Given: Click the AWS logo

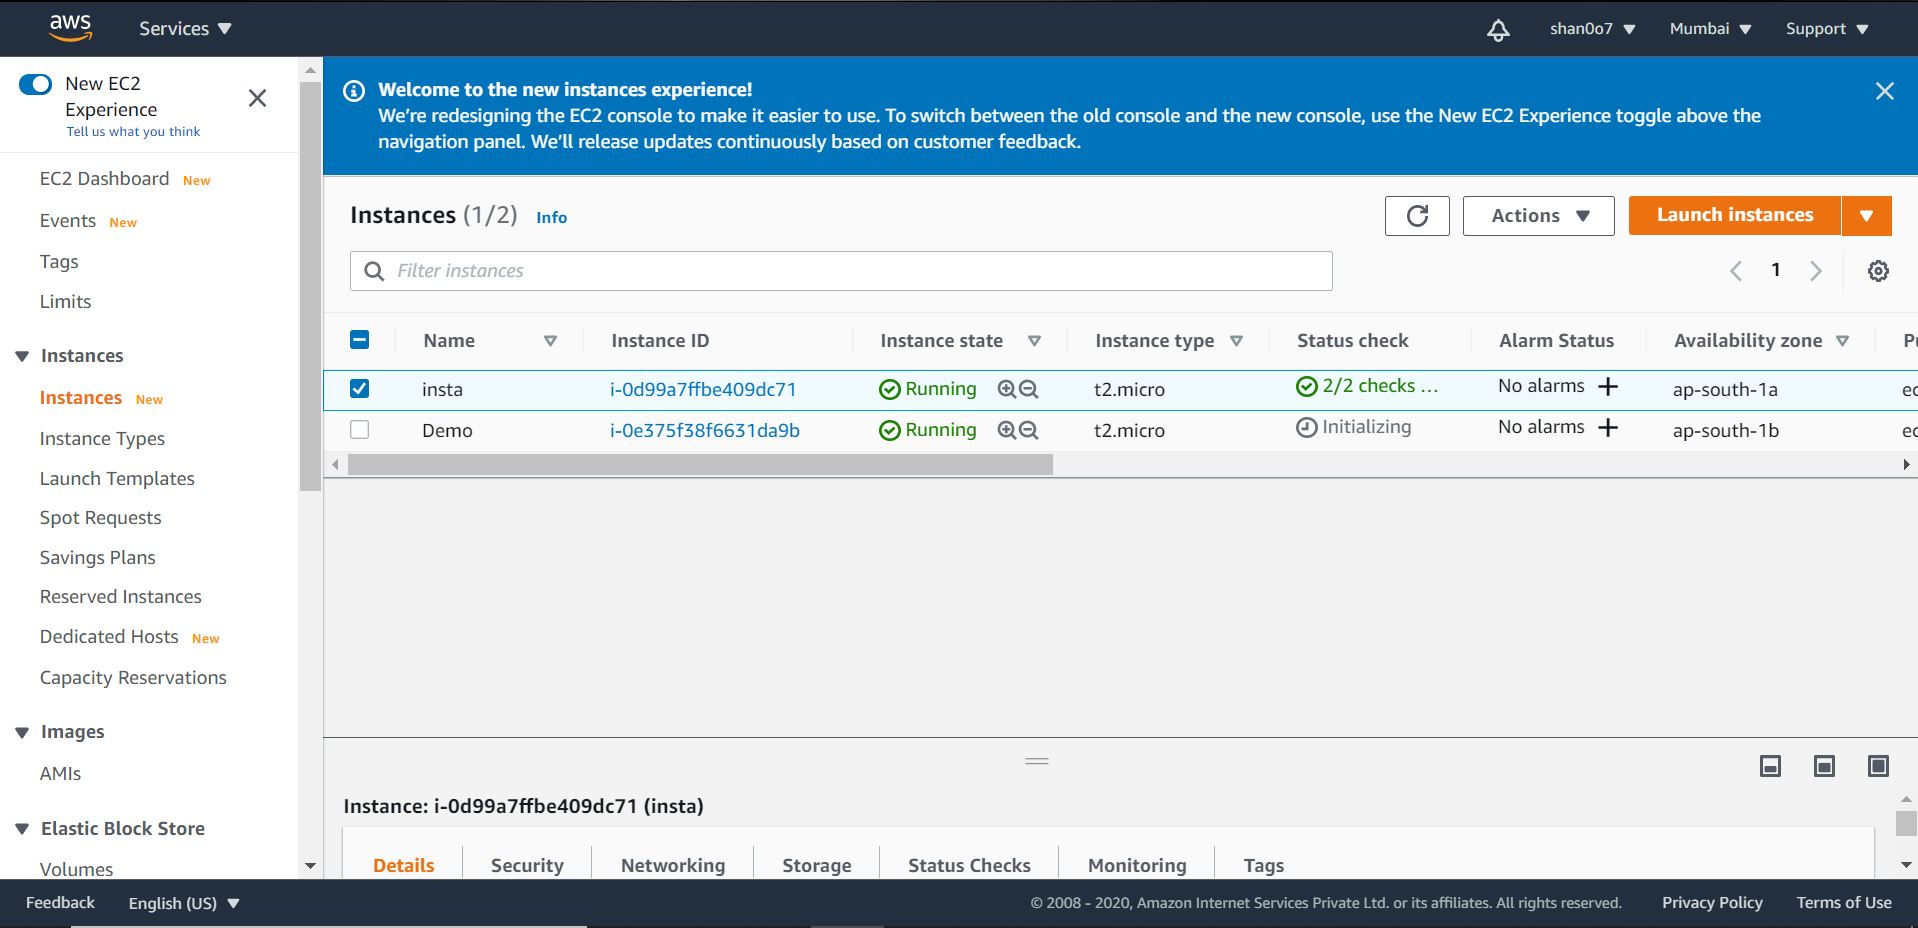Looking at the screenshot, I should pyautogui.click(x=70, y=25).
